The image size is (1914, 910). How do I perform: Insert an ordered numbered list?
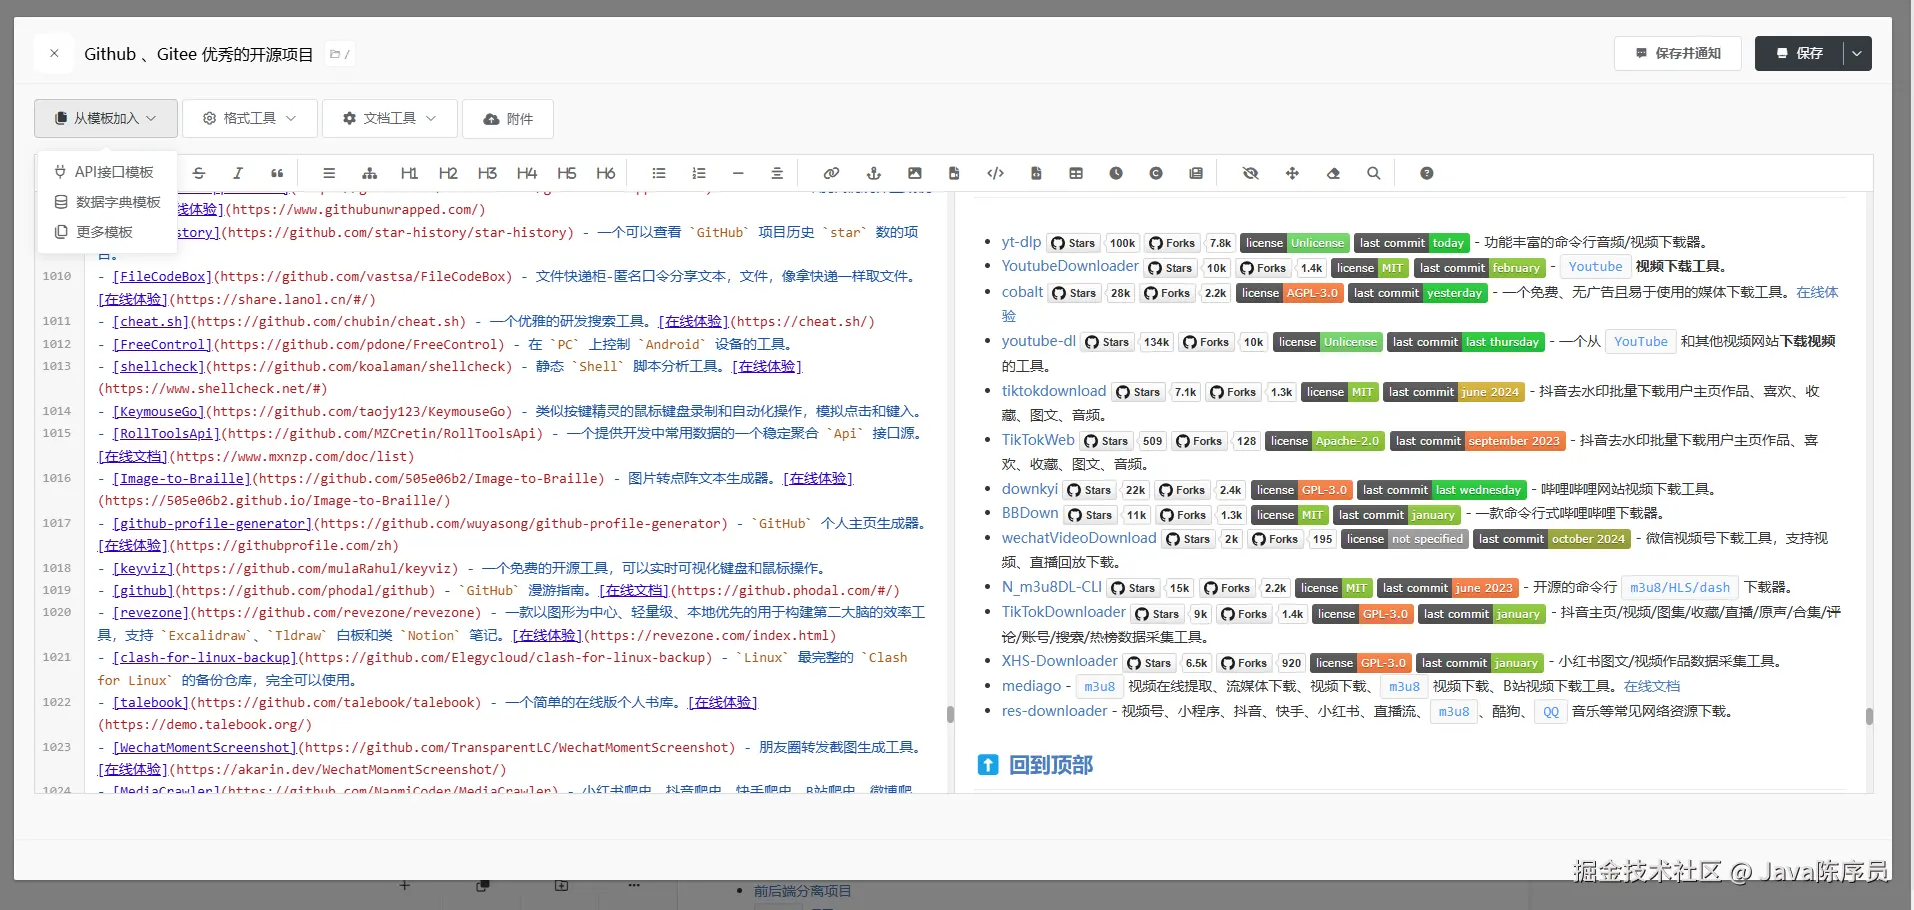pos(698,173)
